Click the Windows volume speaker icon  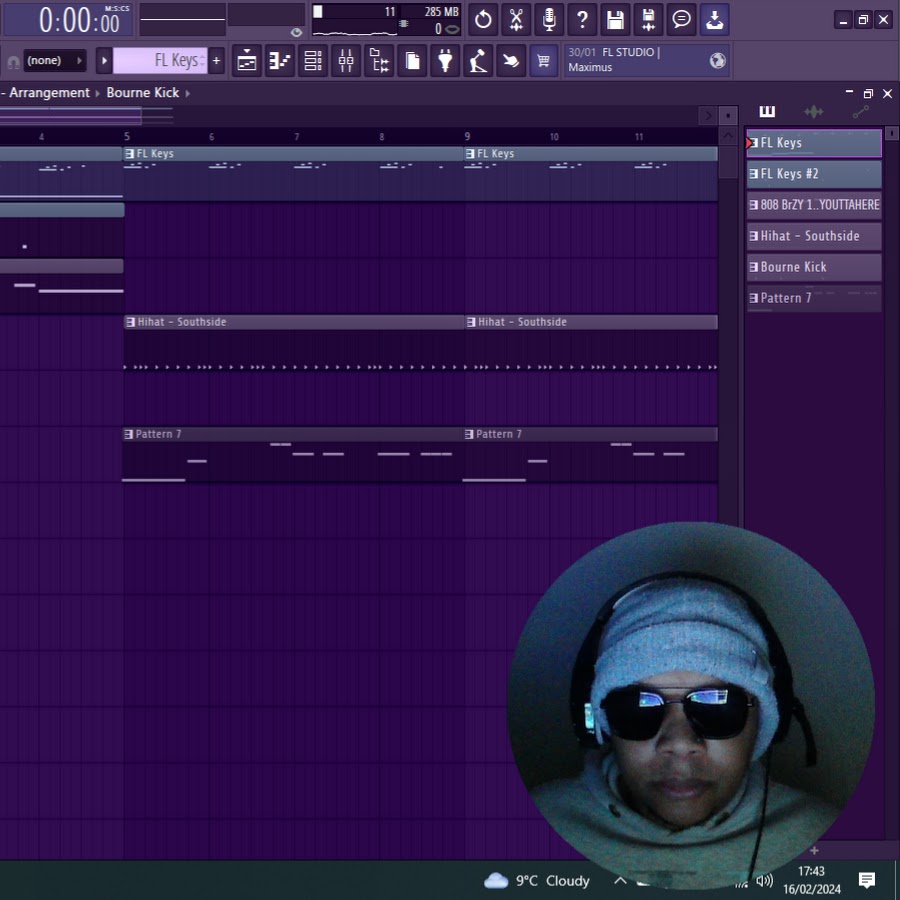click(x=764, y=880)
